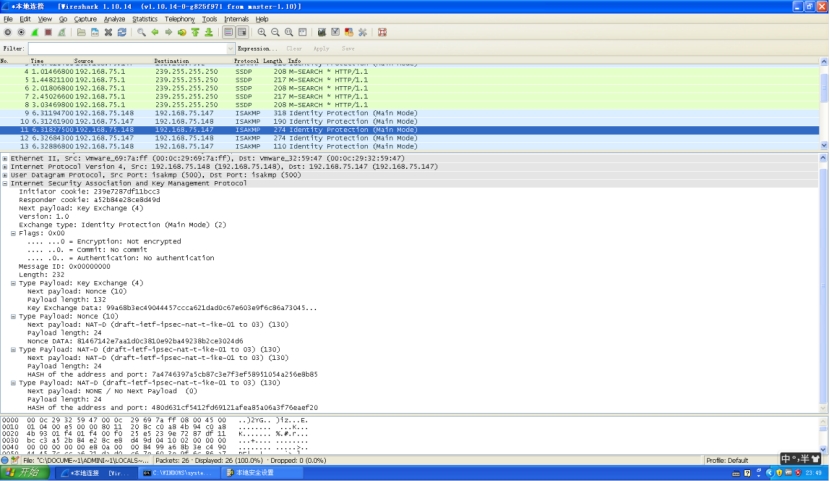Click the close capture file X icon
Image resolution: width=830 pixels, height=481 pixels.
(108, 32)
